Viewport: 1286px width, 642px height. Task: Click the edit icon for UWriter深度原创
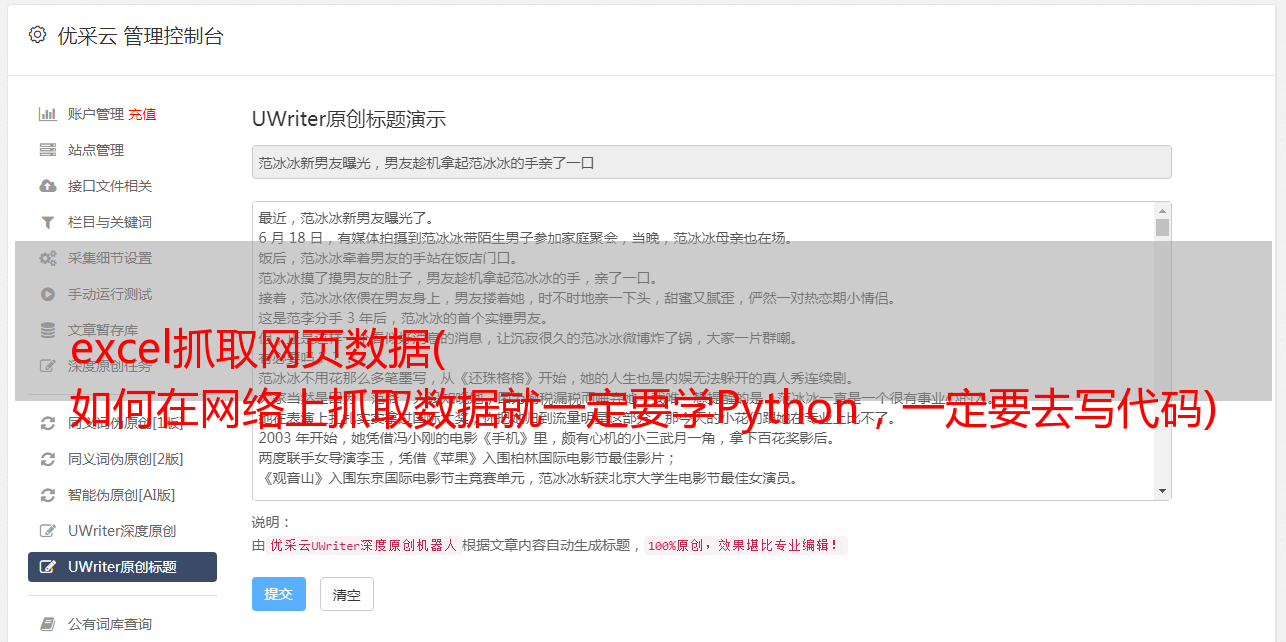tap(47, 531)
